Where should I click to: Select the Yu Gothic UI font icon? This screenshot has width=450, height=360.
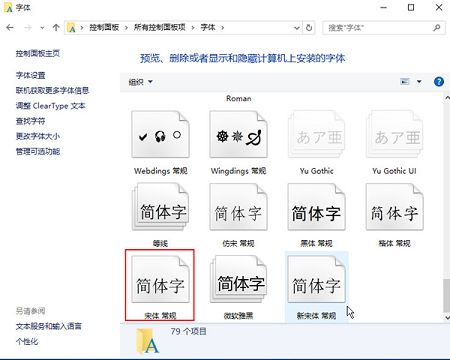point(394,135)
